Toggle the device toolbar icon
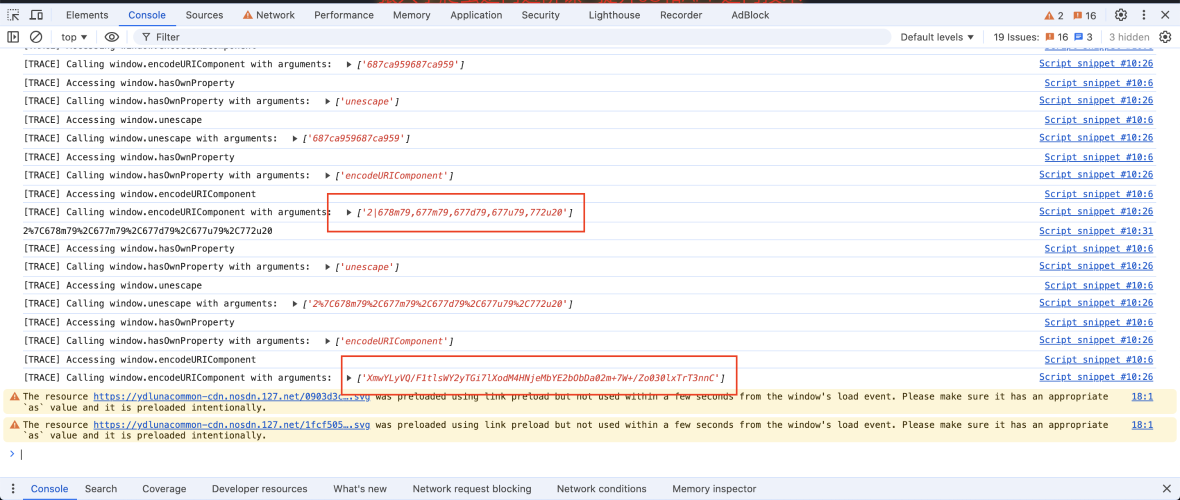This screenshot has width=1180, height=500. [36, 15]
